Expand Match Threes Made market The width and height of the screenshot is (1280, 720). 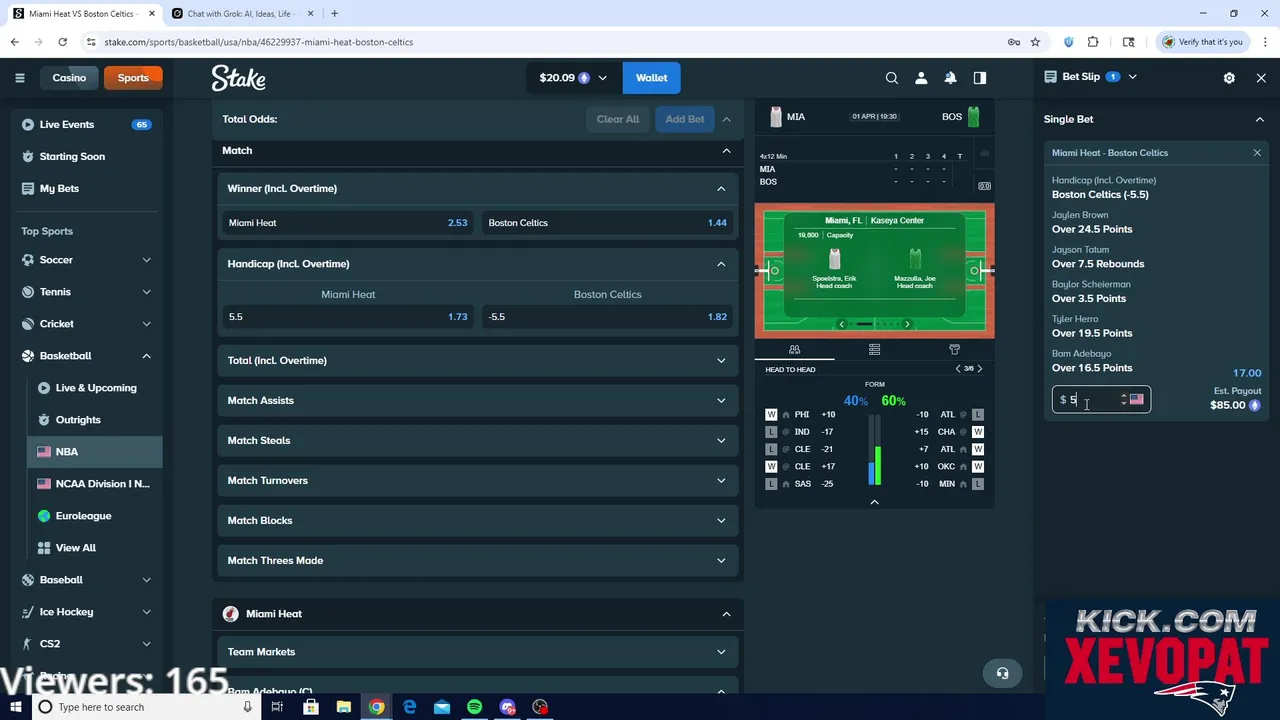(x=477, y=560)
